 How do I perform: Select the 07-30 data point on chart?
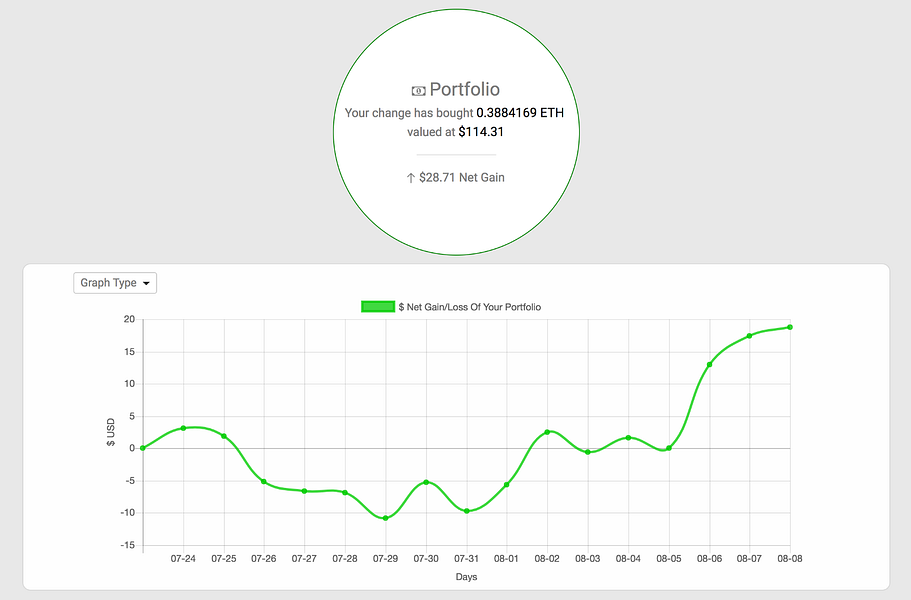coord(426,482)
